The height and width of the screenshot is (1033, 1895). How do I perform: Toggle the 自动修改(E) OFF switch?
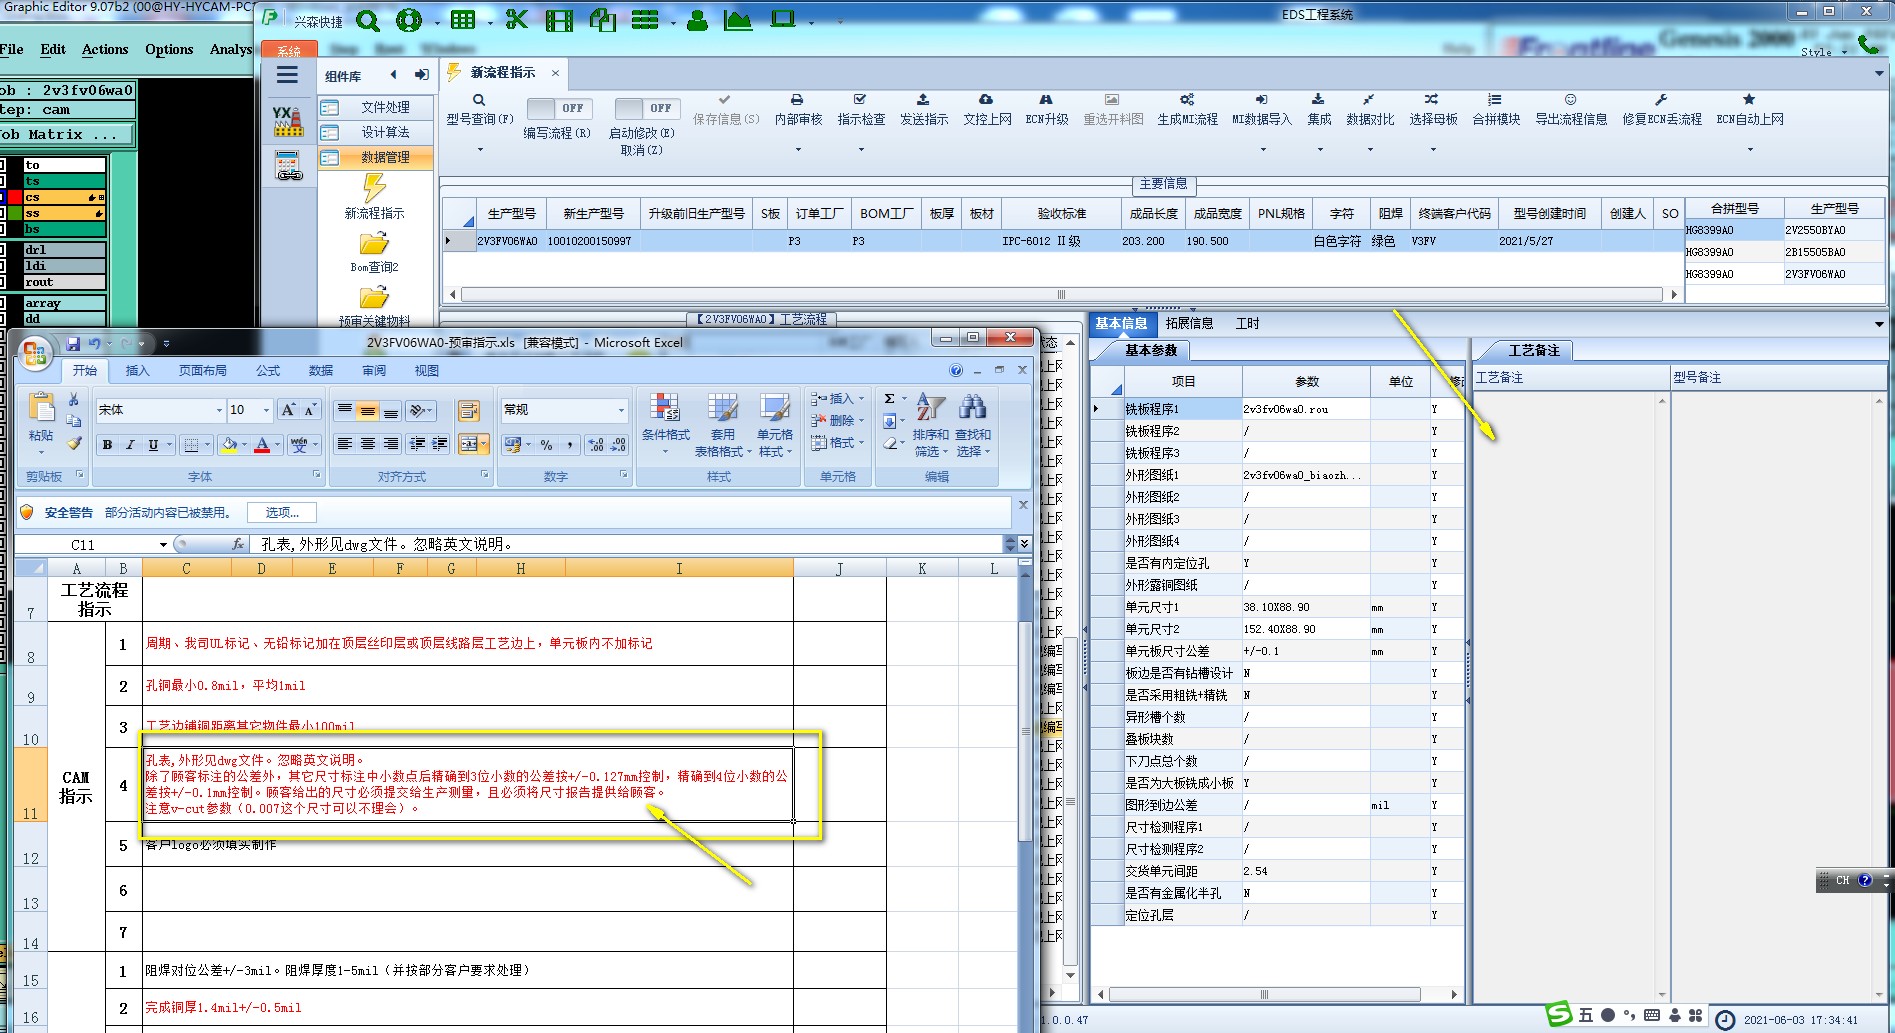click(646, 108)
